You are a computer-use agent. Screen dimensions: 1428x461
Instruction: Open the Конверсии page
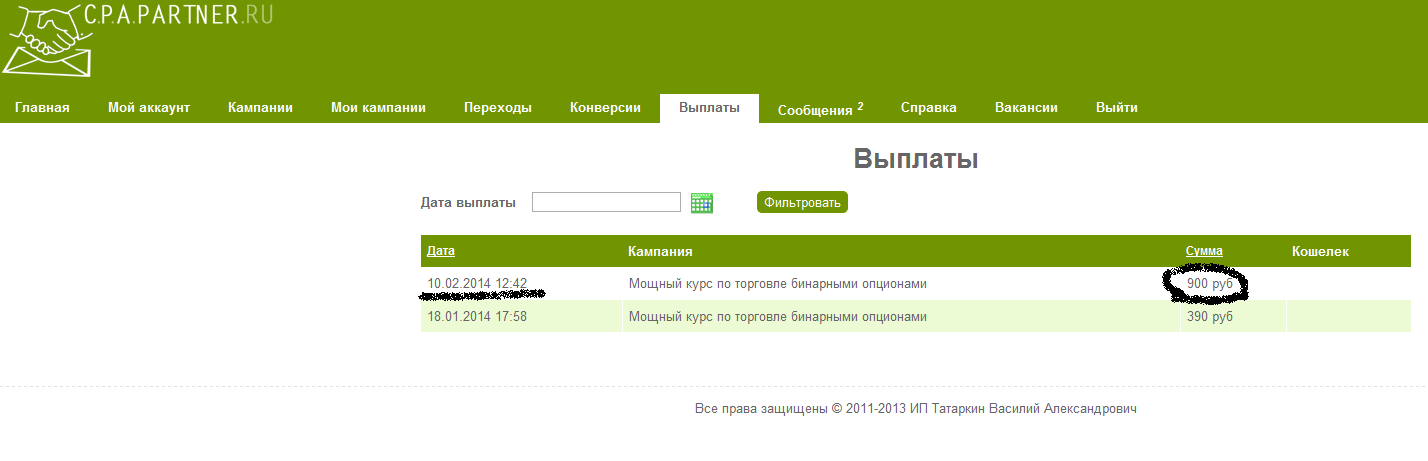click(605, 108)
